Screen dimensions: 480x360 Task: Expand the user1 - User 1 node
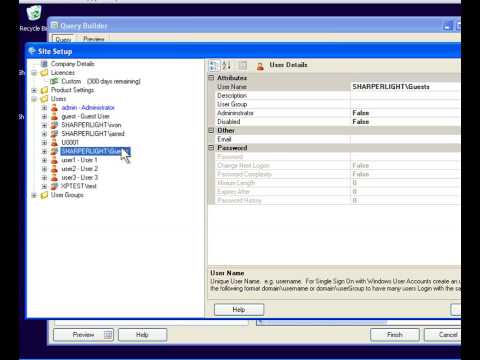tap(44, 160)
